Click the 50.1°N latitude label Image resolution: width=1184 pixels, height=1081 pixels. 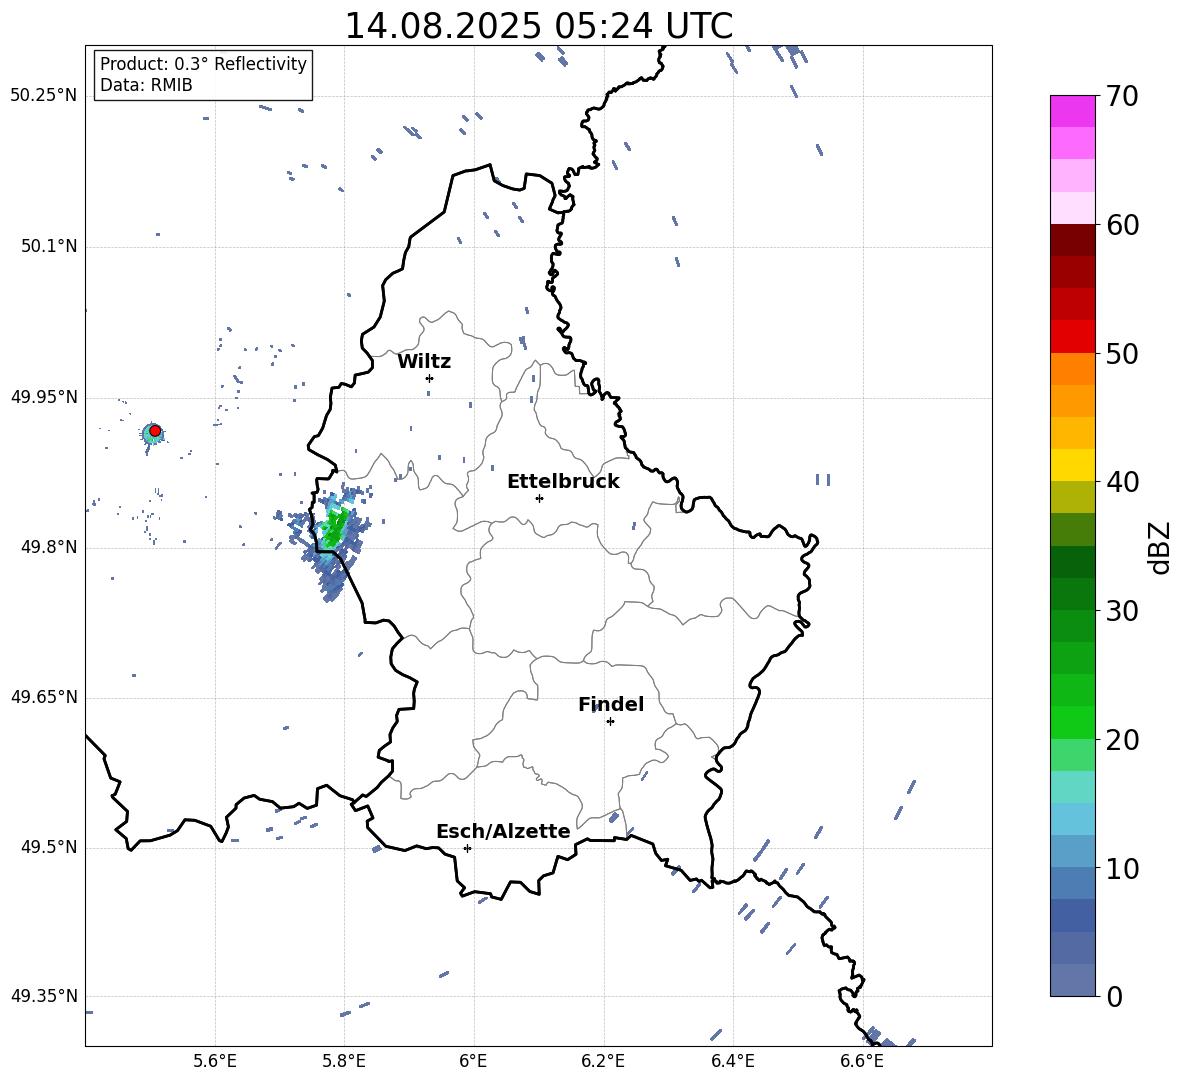point(49,246)
